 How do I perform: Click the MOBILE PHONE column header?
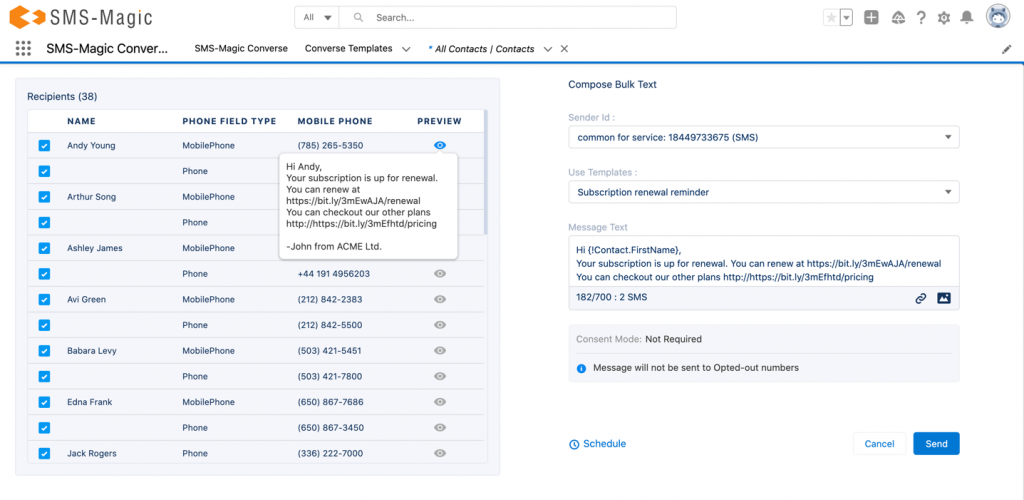335,121
